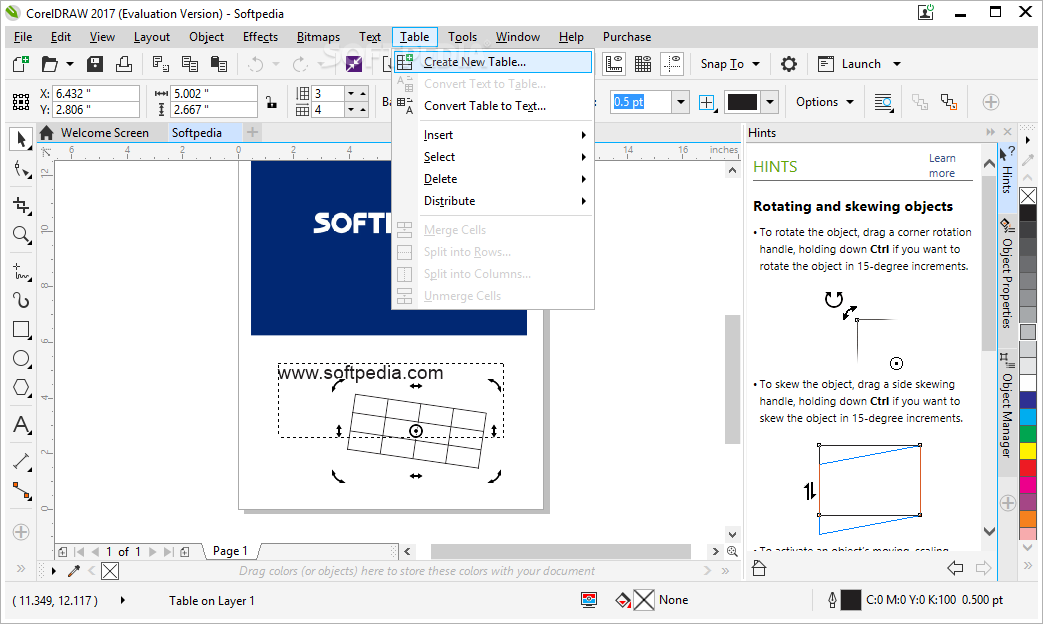This screenshot has height=624, width=1043.
Task: Open the Object Manager docker tab
Action: point(1007,406)
